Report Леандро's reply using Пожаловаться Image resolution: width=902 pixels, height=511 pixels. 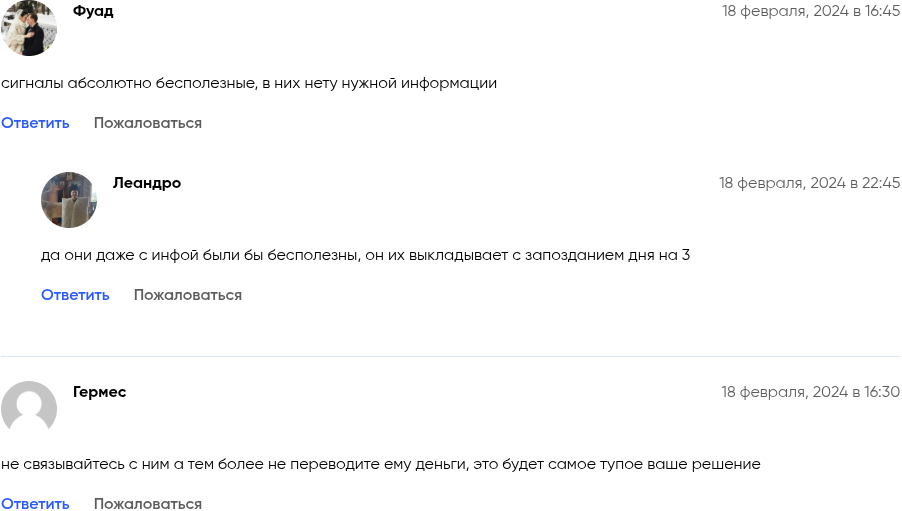click(188, 295)
